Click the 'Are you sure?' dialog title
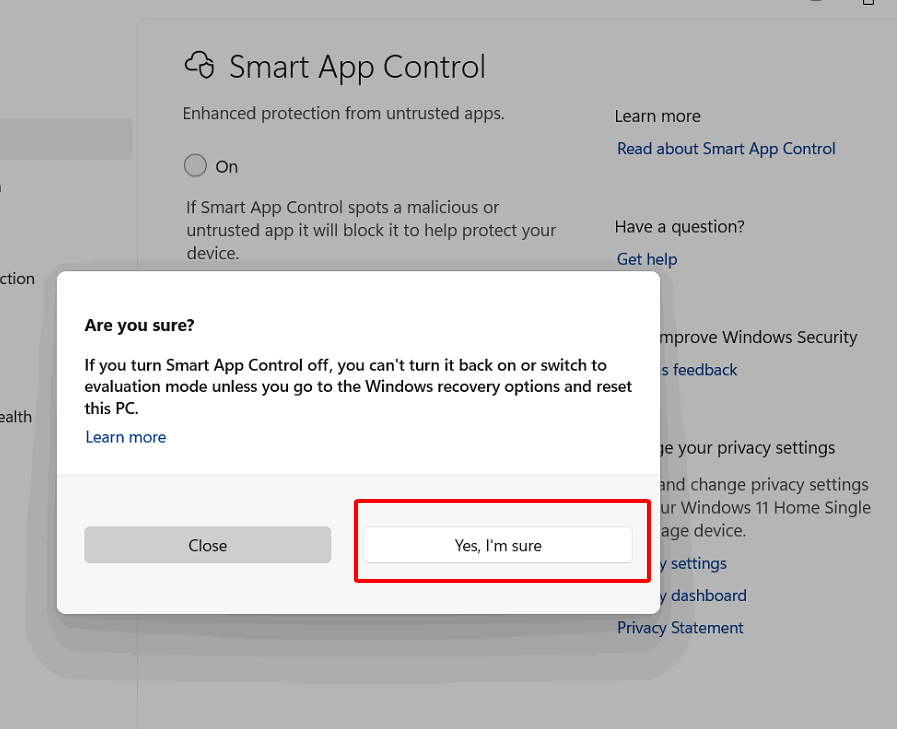The image size is (897, 729). tap(140, 325)
